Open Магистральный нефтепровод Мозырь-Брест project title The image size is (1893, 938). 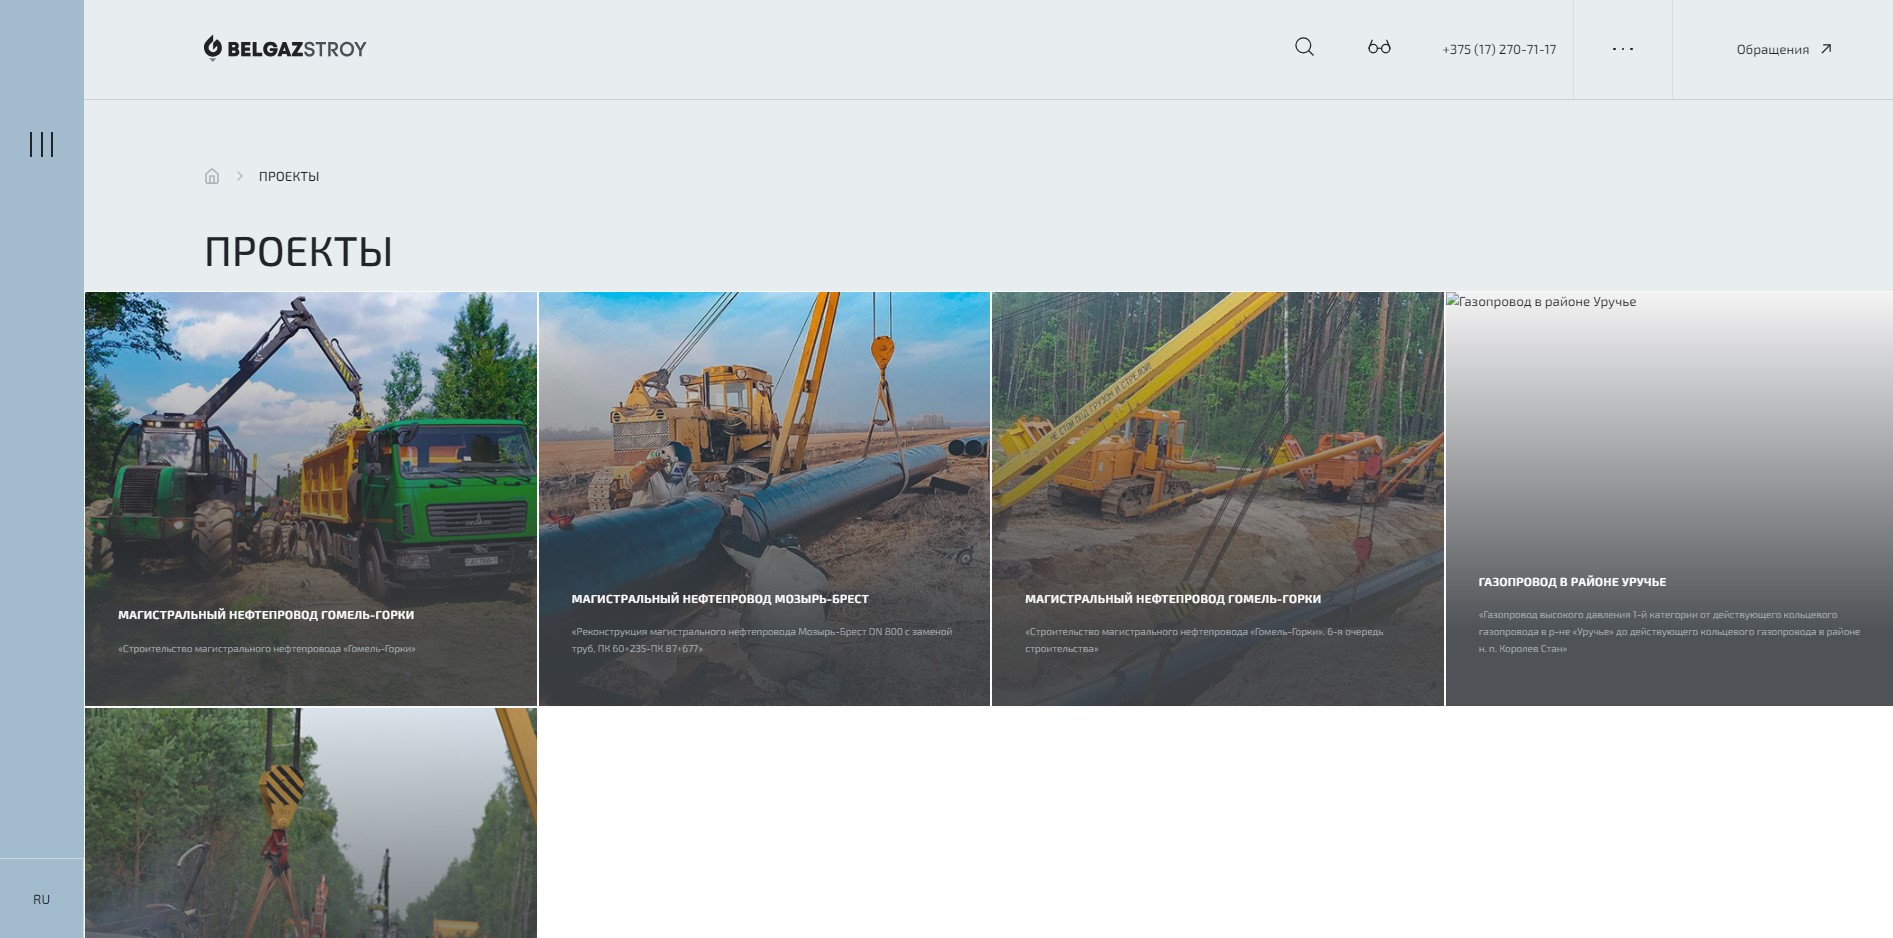click(x=720, y=599)
